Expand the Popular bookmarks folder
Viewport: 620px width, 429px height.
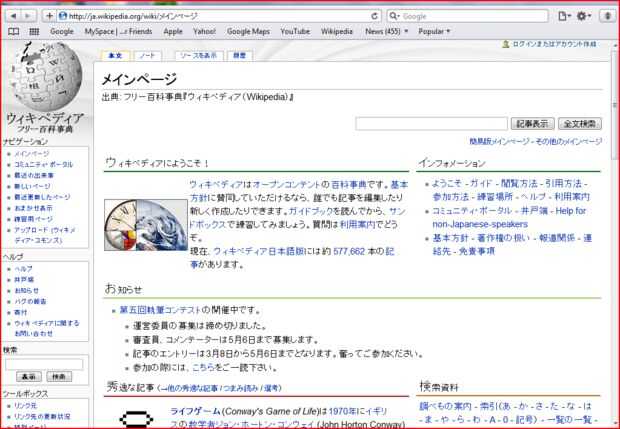[434, 31]
